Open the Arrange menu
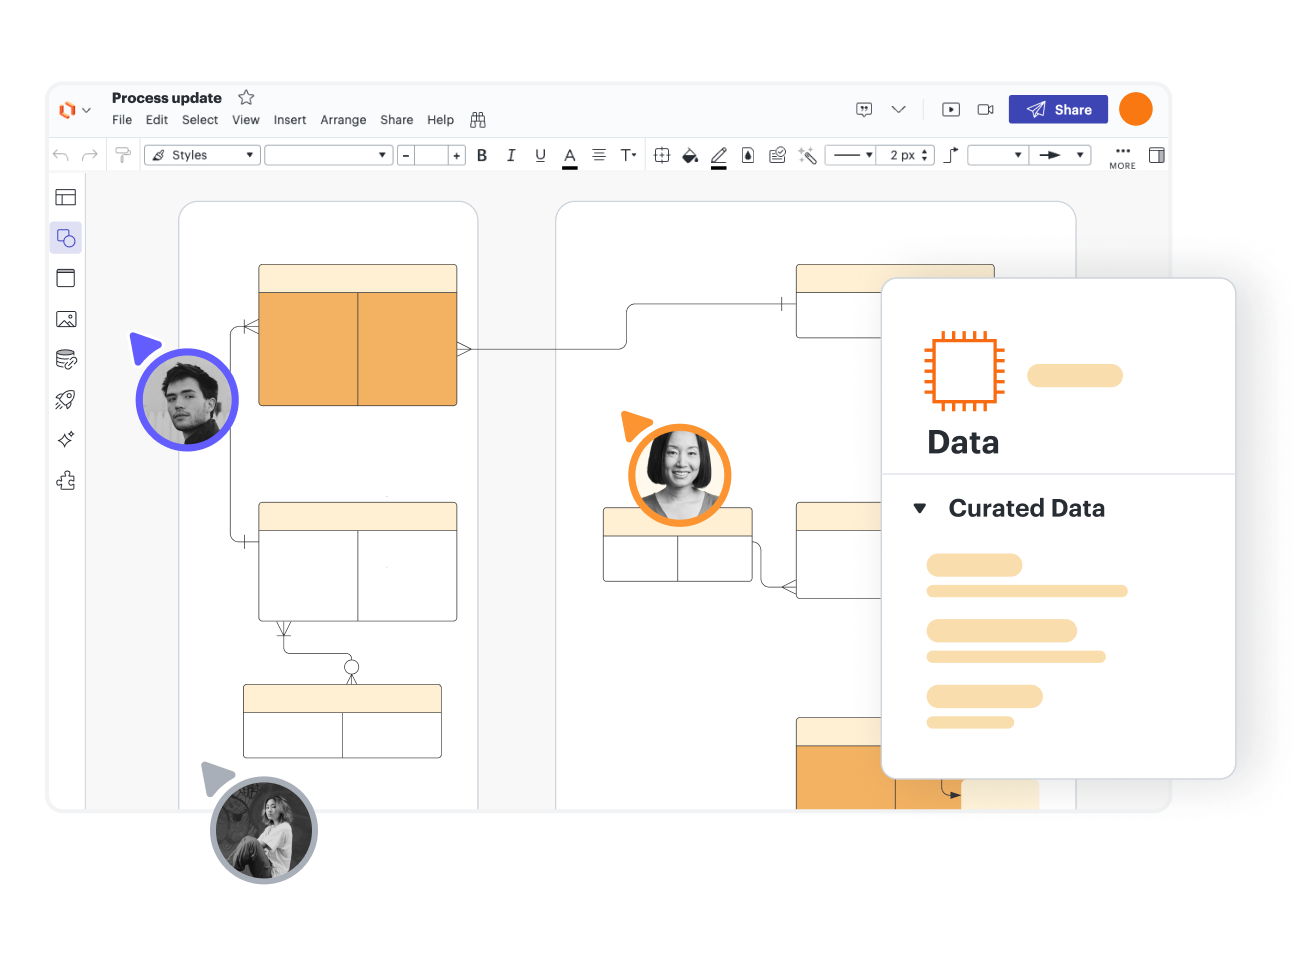Viewport: 1295px width, 960px height. coord(343,120)
